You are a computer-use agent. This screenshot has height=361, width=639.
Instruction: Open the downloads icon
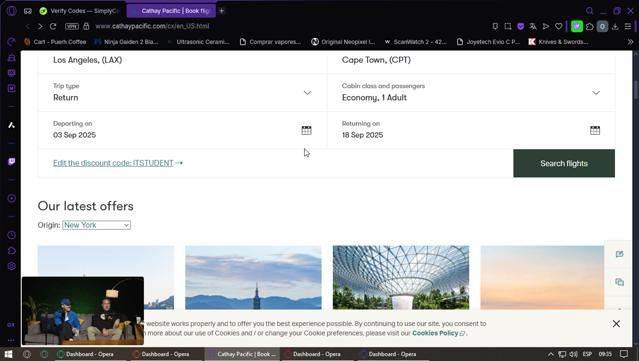[x=615, y=26]
